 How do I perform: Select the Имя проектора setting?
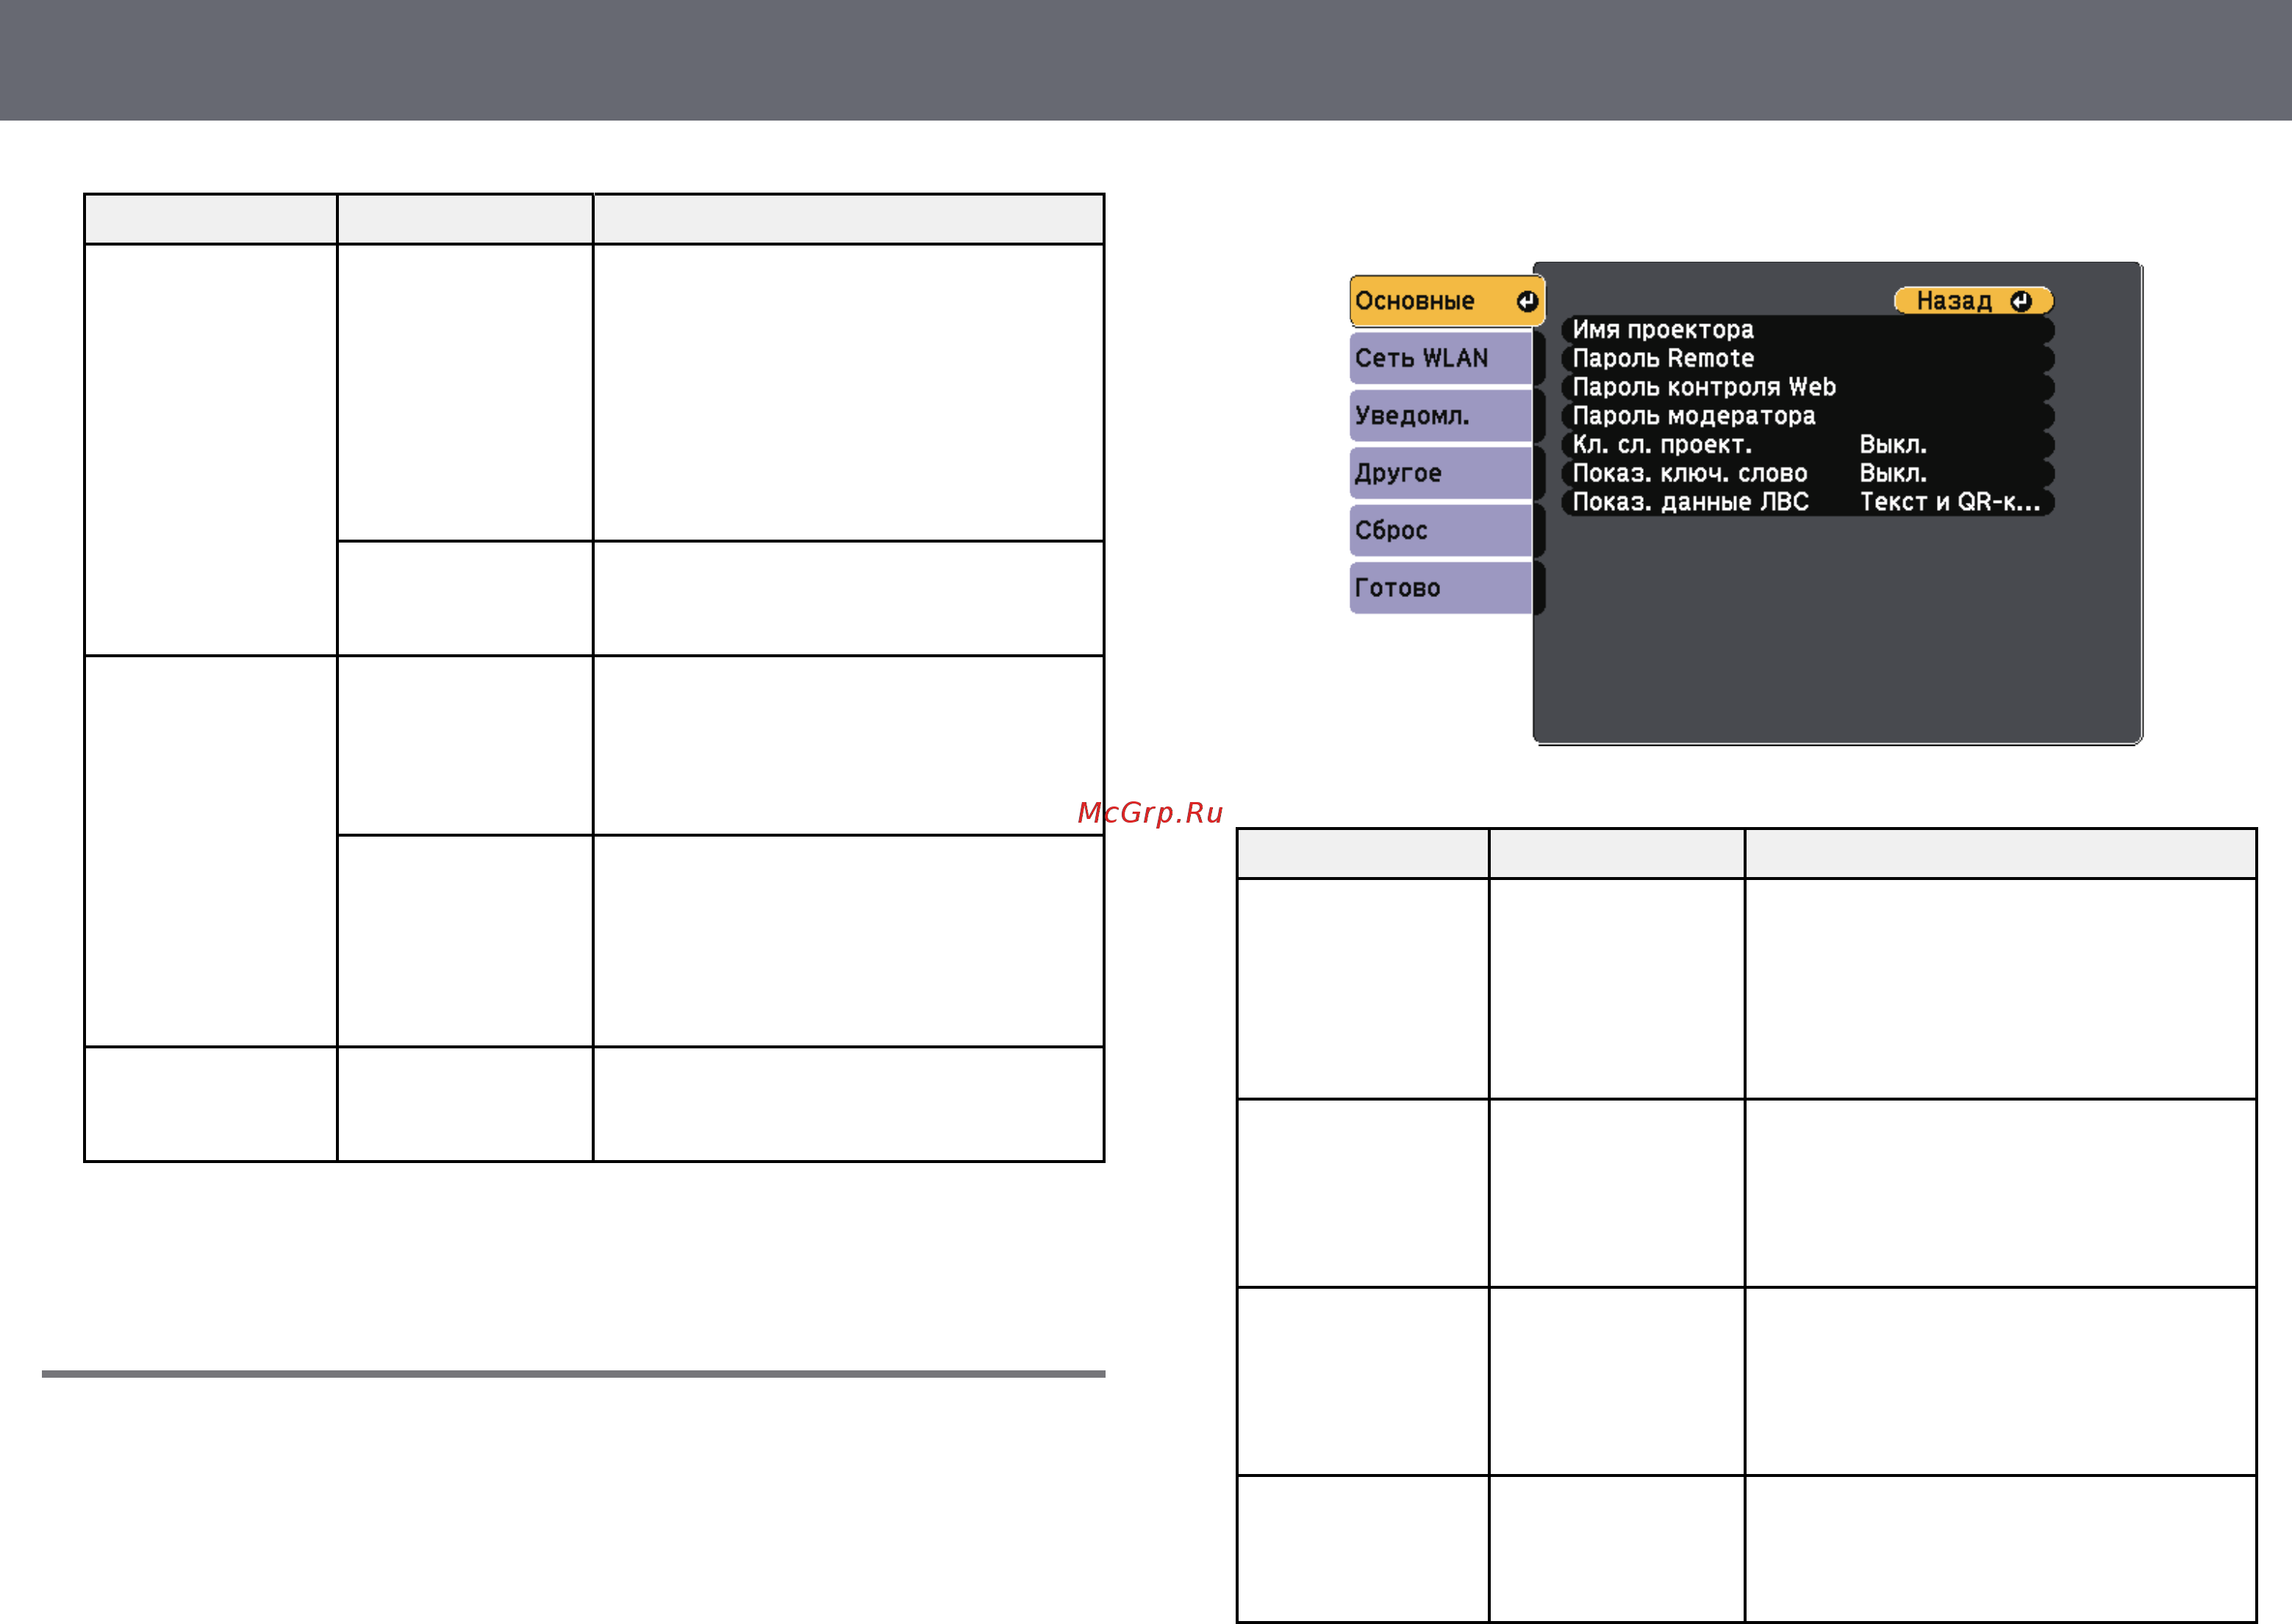(x=1807, y=330)
